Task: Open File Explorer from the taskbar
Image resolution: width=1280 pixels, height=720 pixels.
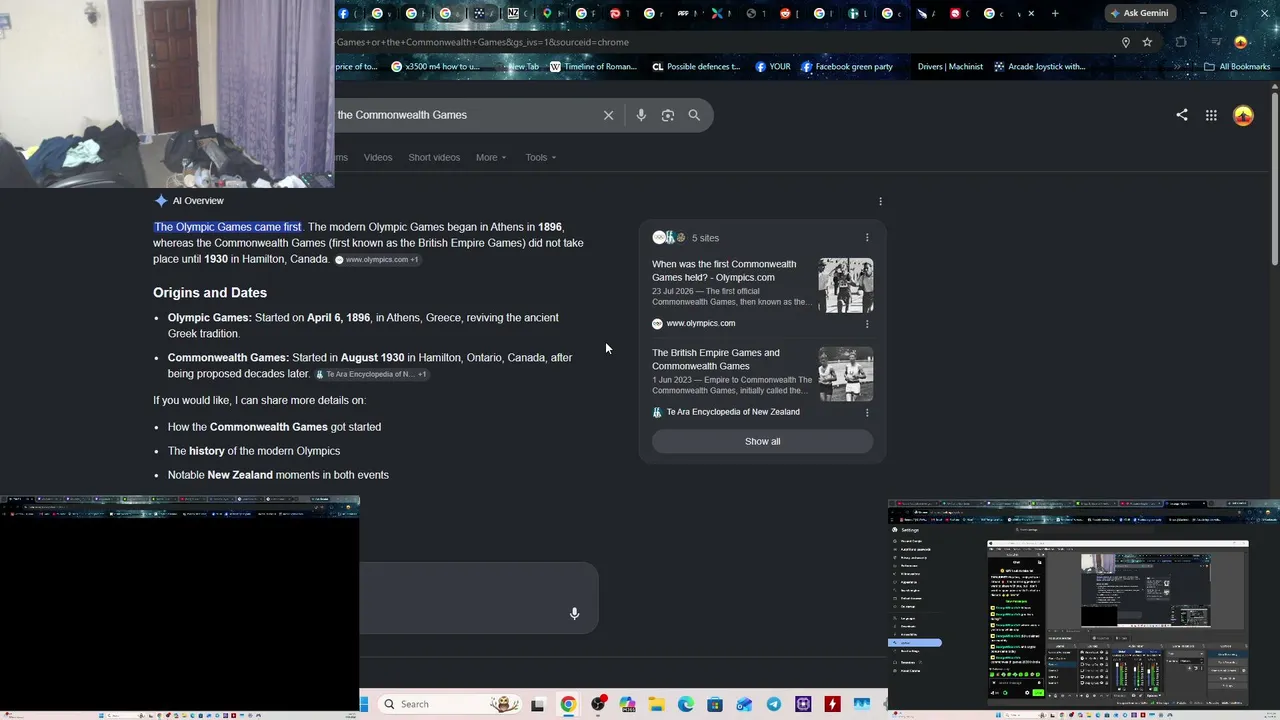Action: click(x=656, y=705)
